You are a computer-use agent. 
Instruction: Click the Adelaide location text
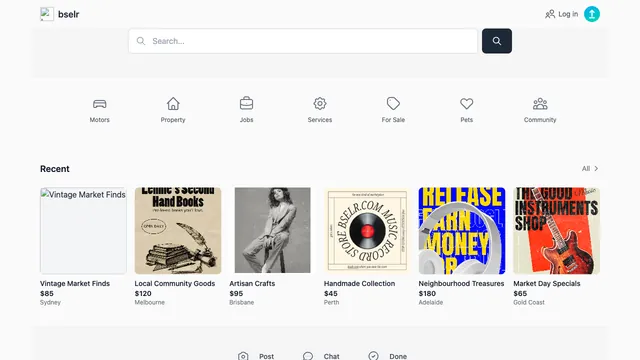[x=431, y=302]
